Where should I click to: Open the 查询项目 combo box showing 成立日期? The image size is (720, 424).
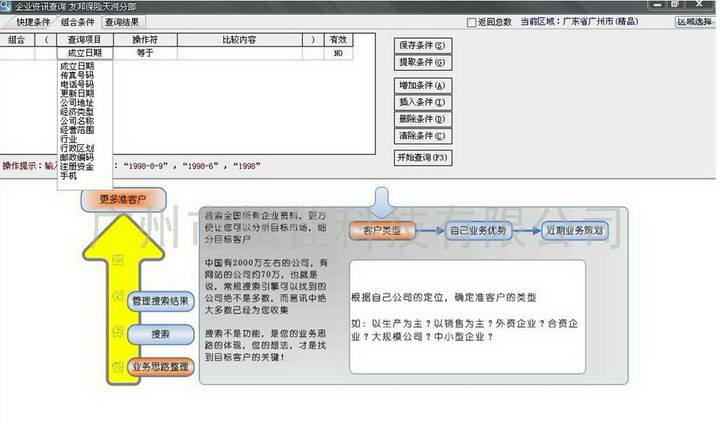click(84, 53)
